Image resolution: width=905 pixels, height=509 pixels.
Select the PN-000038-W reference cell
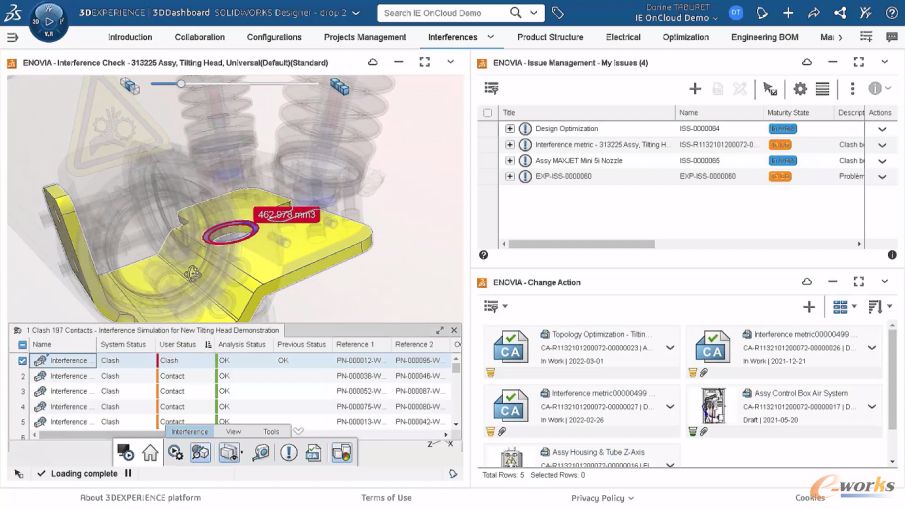pos(361,376)
